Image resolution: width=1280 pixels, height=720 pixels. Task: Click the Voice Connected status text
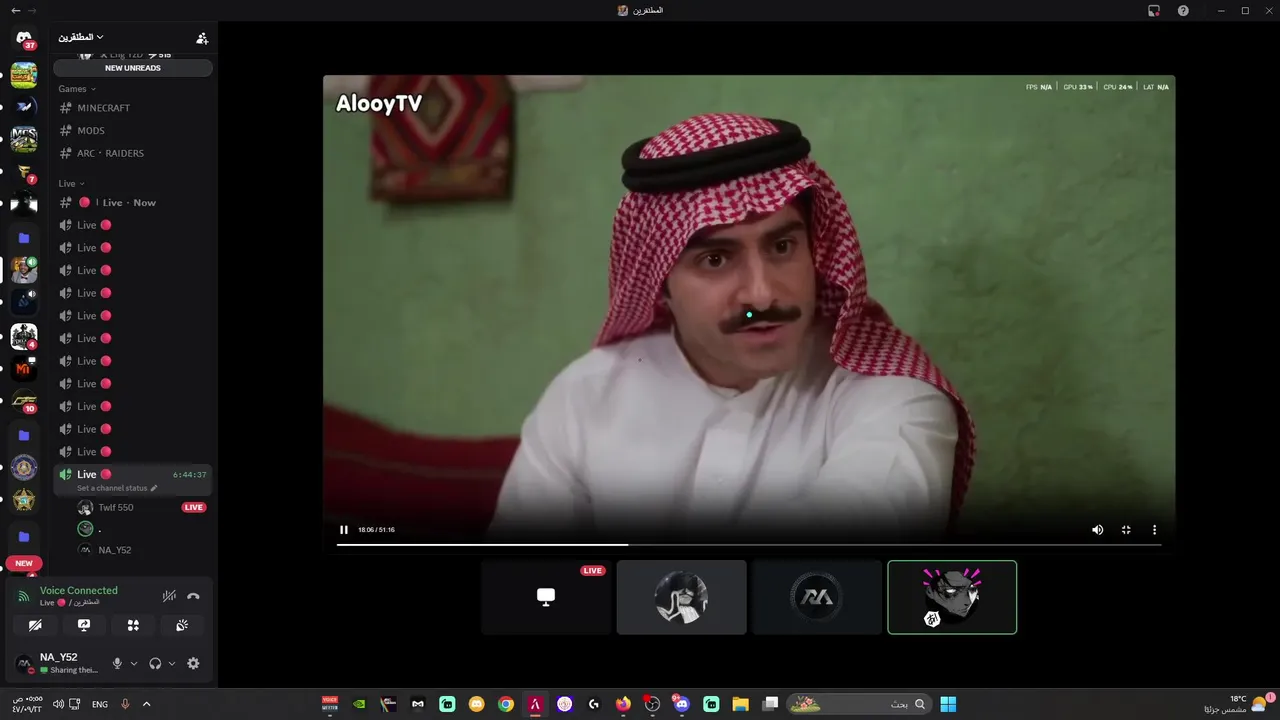[x=79, y=591]
